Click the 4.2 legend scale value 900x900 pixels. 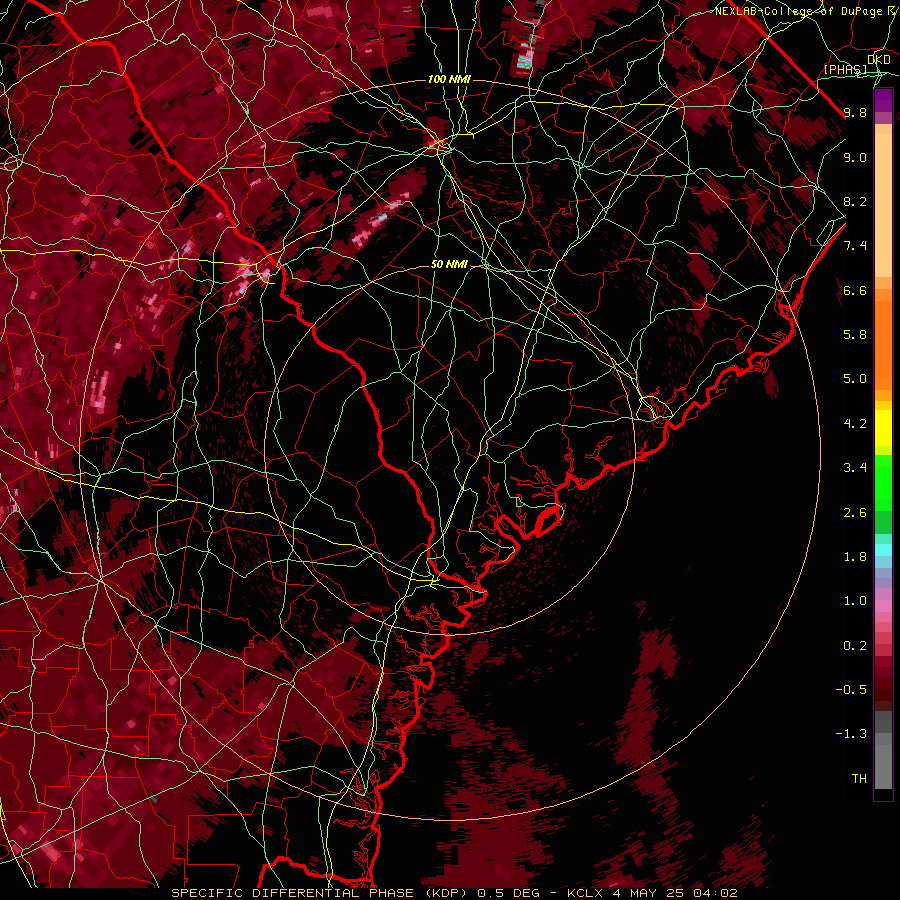[x=855, y=424]
